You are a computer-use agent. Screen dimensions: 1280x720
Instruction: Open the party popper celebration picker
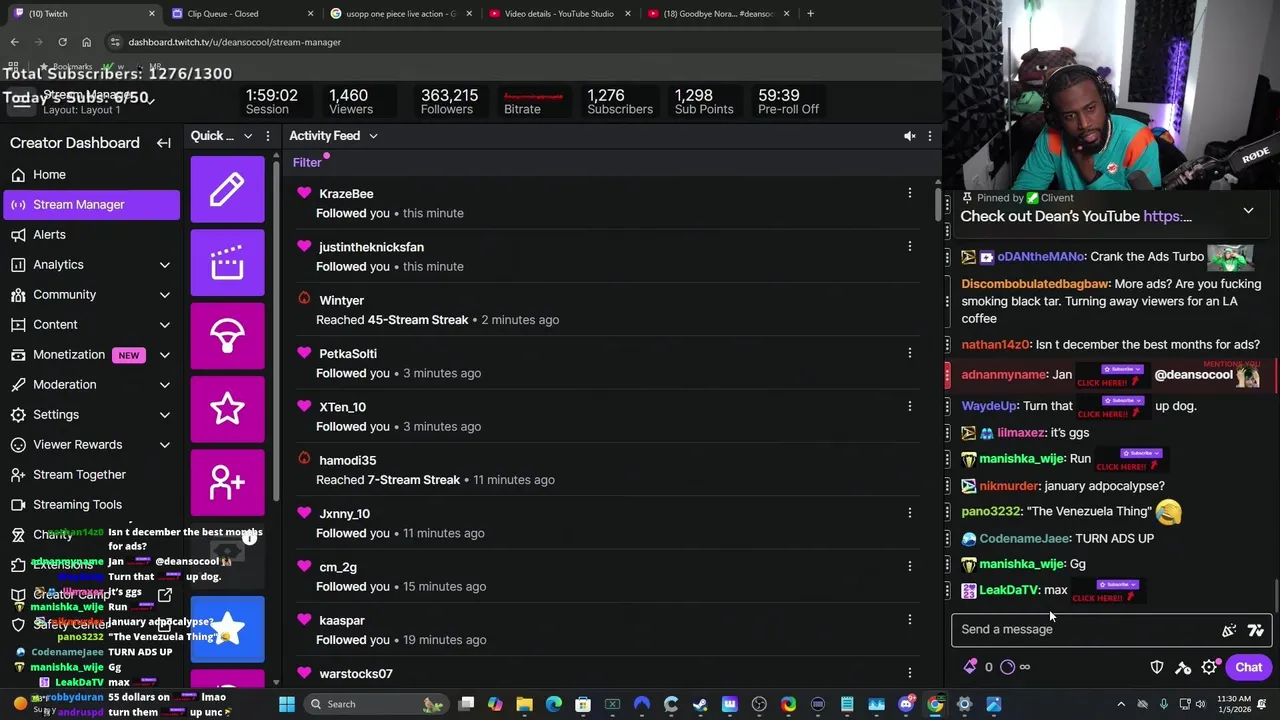pos(1229,630)
